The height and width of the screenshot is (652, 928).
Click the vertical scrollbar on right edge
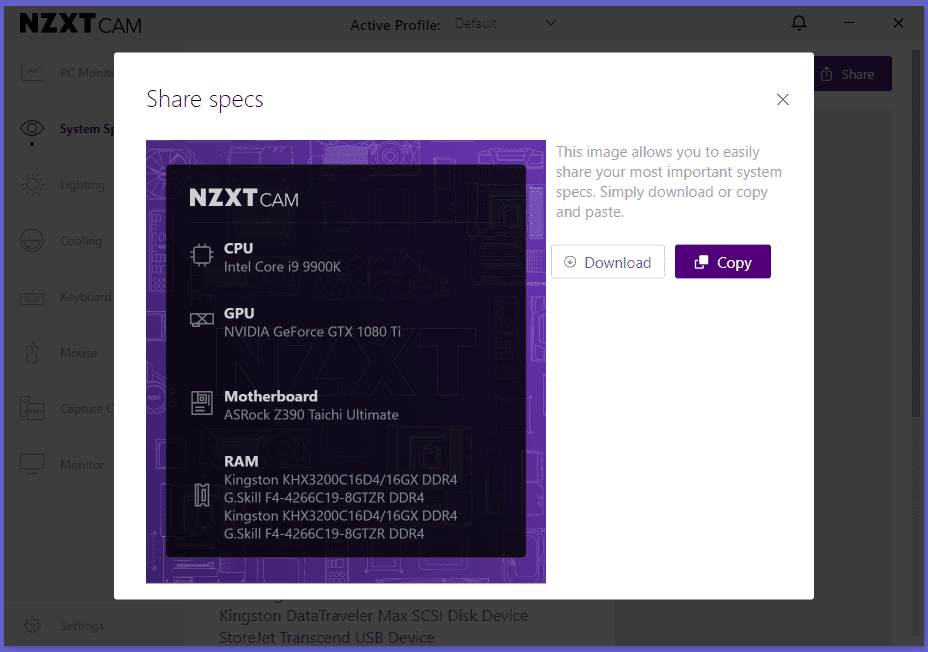(916, 237)
